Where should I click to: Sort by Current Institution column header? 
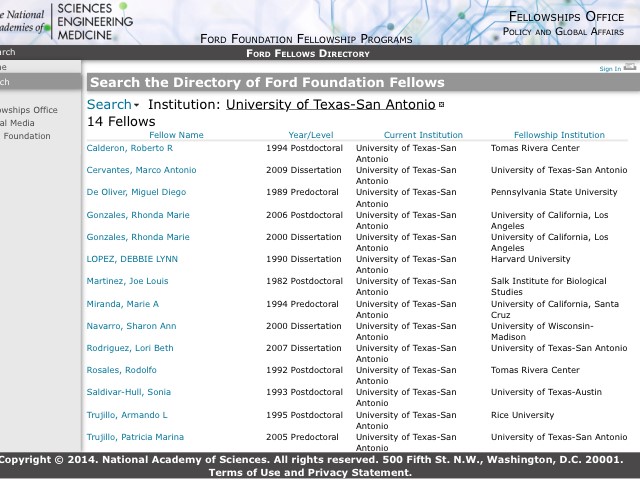pos(423,135)
